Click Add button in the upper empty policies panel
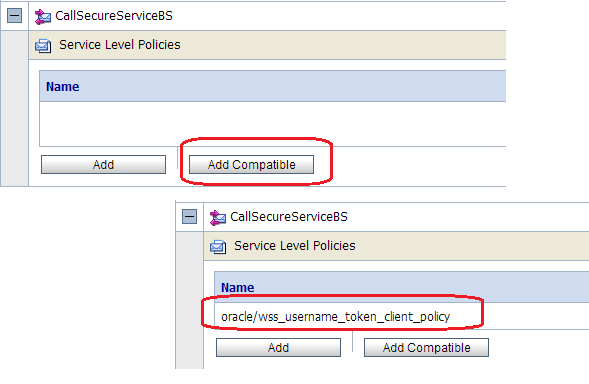Viewport: 589px width, 384px height. pyautogui.click(x=103, y=165)
